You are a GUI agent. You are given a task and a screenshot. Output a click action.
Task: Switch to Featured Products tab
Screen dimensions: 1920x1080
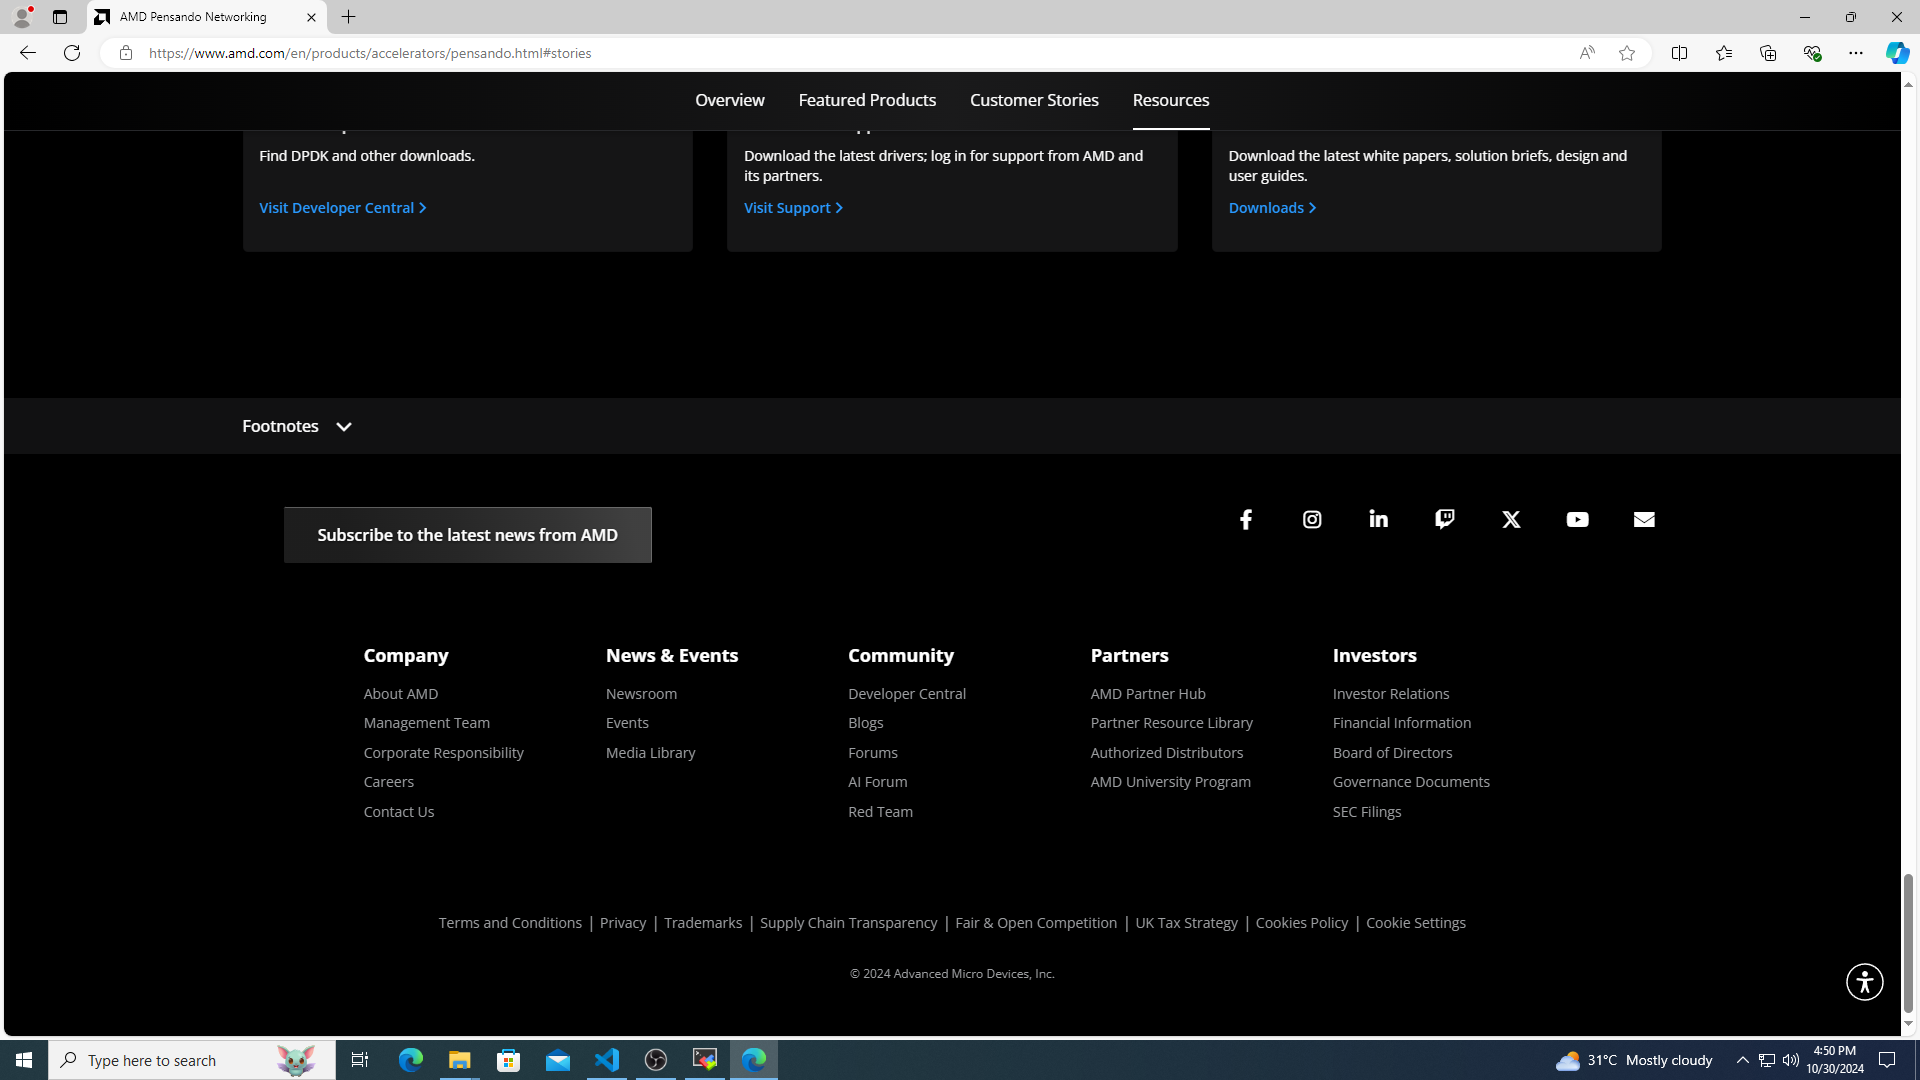tap(867, 100)
